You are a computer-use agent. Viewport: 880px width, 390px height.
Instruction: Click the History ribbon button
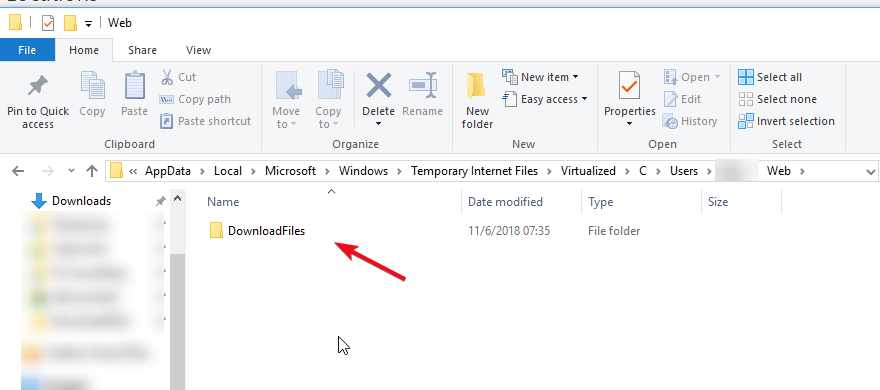(x=690, y=121)
